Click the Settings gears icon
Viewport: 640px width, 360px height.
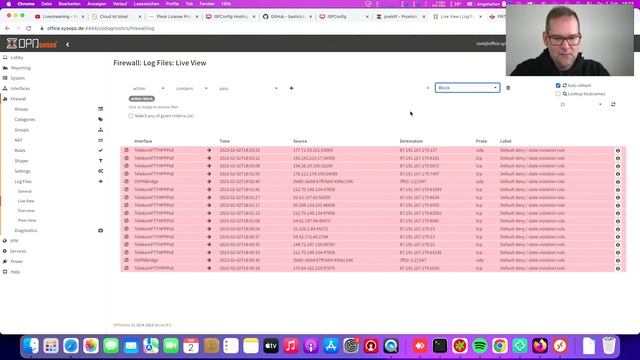(x=100, y=171)
